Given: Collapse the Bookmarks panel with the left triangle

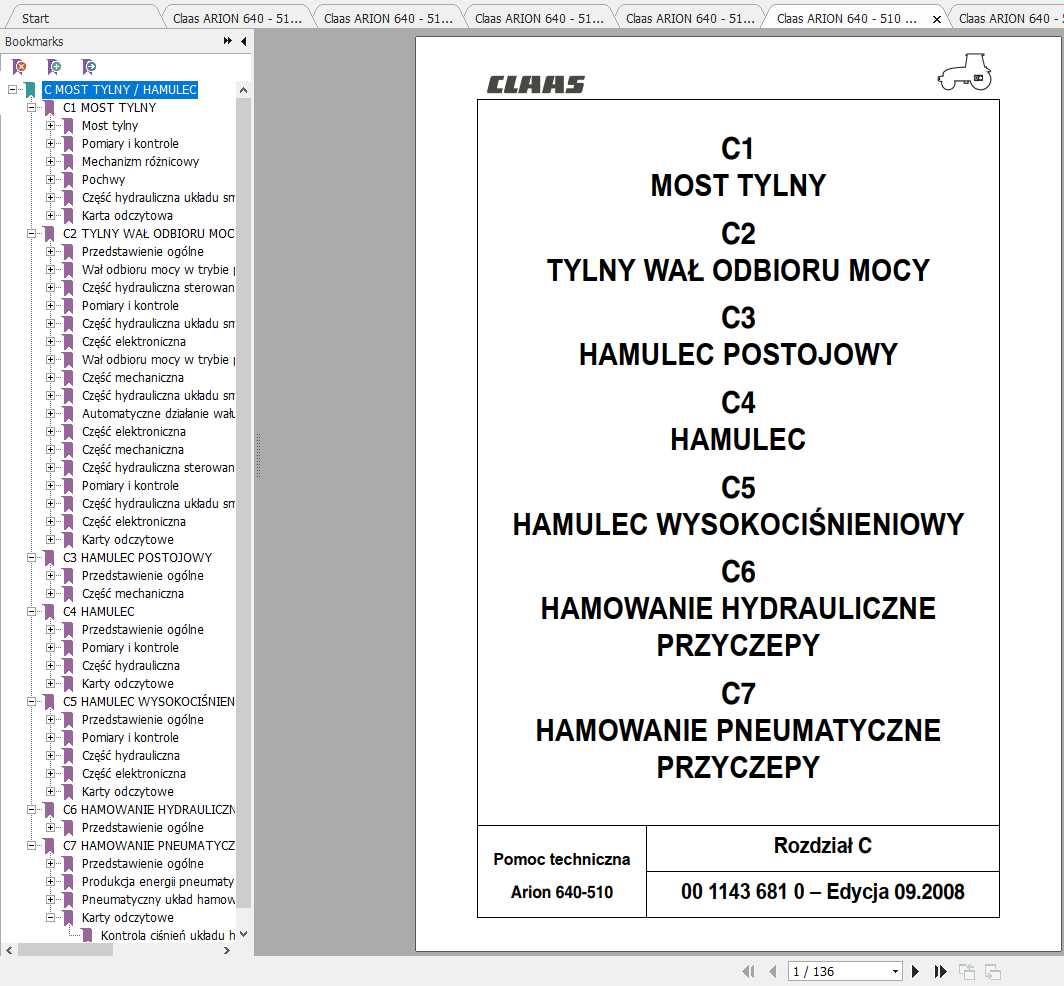Looking at the screenshot, I should pyautogui.click(x=244, y=41).
